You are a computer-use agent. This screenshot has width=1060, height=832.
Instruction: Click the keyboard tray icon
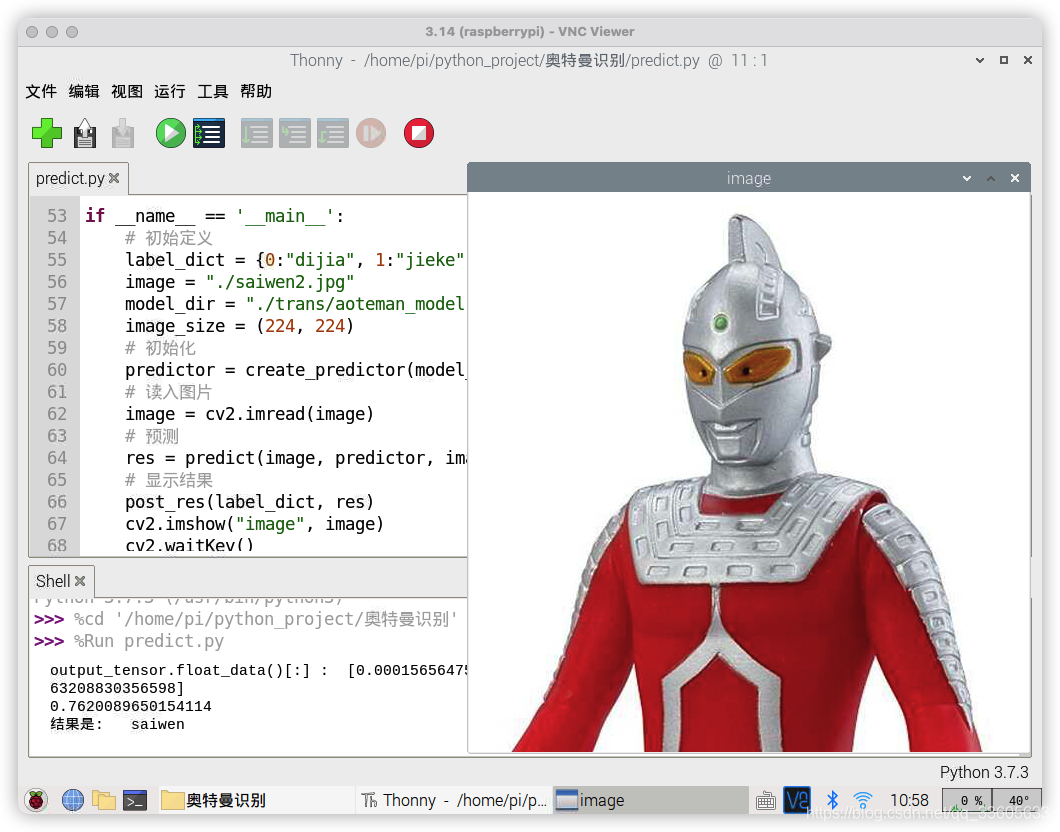pyautogui.click(x=766, y=801)
